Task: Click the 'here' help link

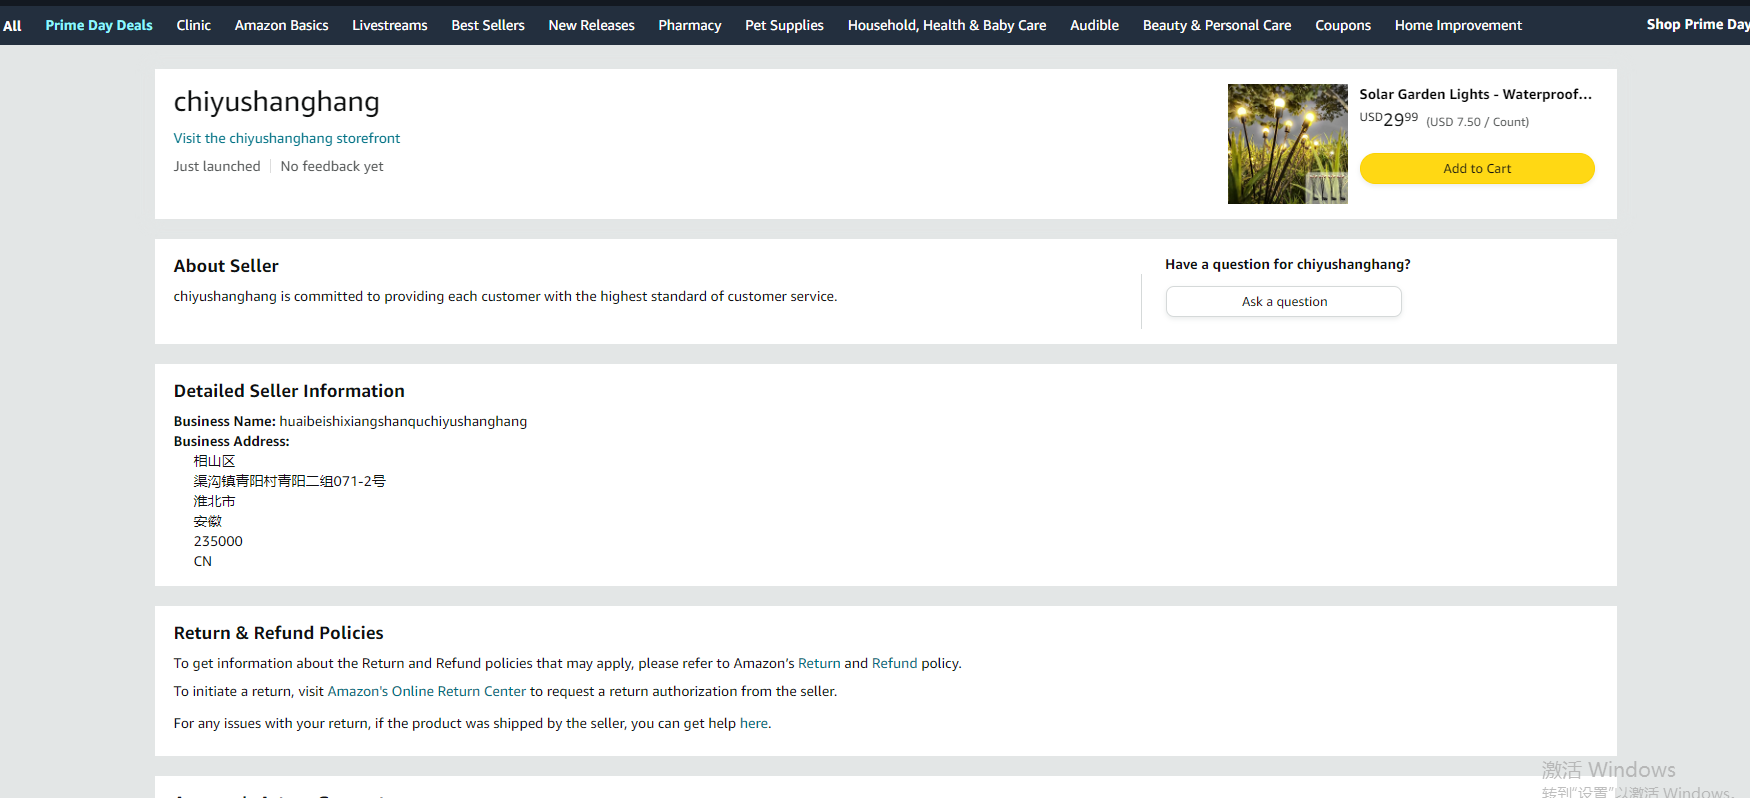Action: (x=754, y=723)
